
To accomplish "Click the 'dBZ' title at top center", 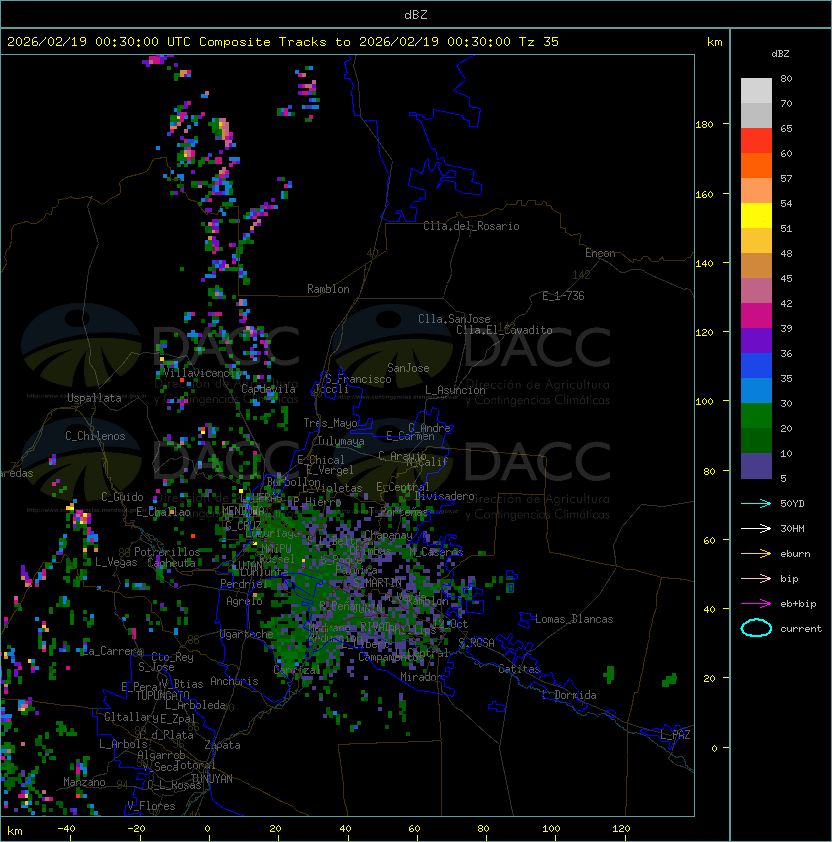I will coord(416,14).
